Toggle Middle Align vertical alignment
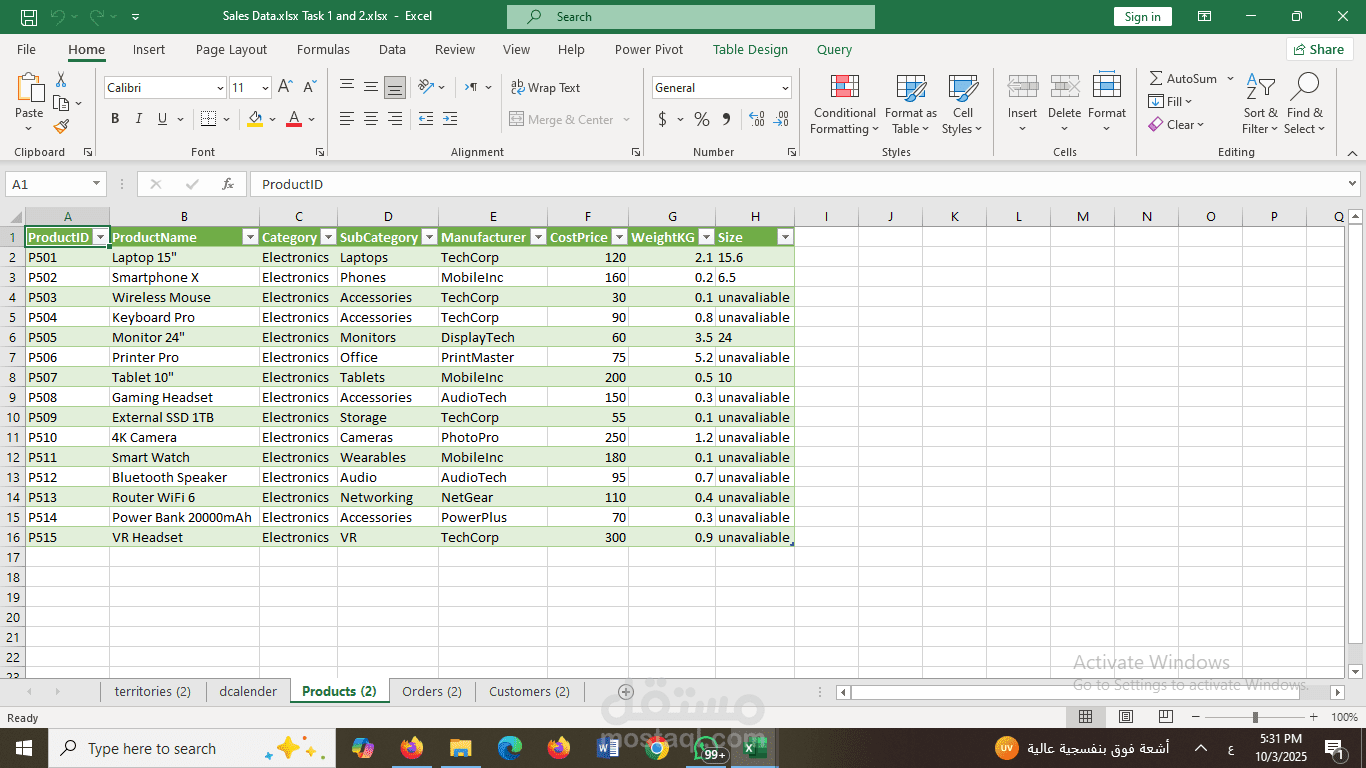 click(371, 88)
